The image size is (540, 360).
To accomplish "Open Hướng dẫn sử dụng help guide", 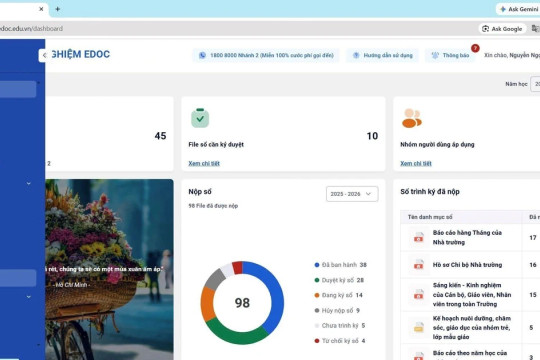I will click(383, 55).
